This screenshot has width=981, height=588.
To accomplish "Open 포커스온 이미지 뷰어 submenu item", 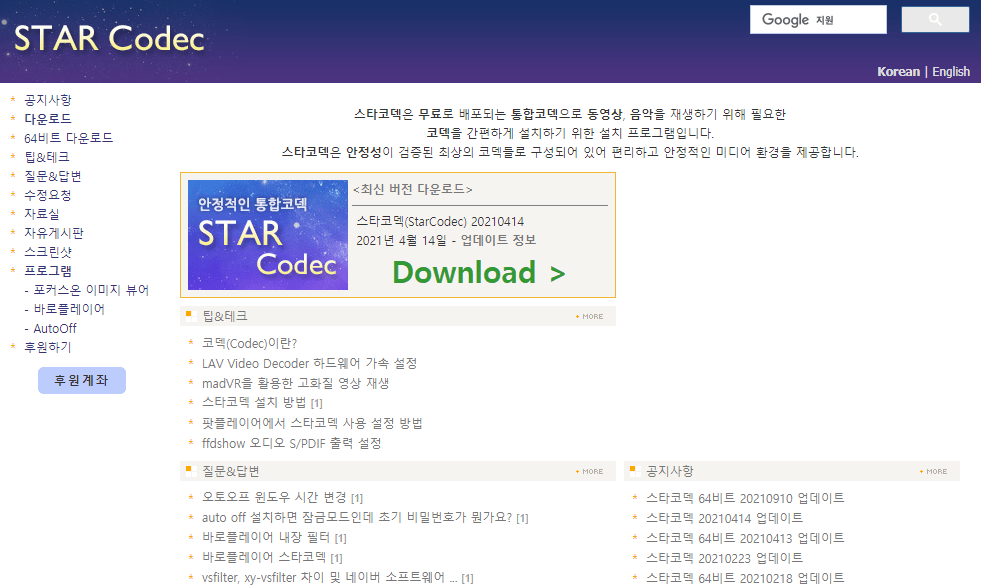I will pyautogui.click(x=91, y=290).
